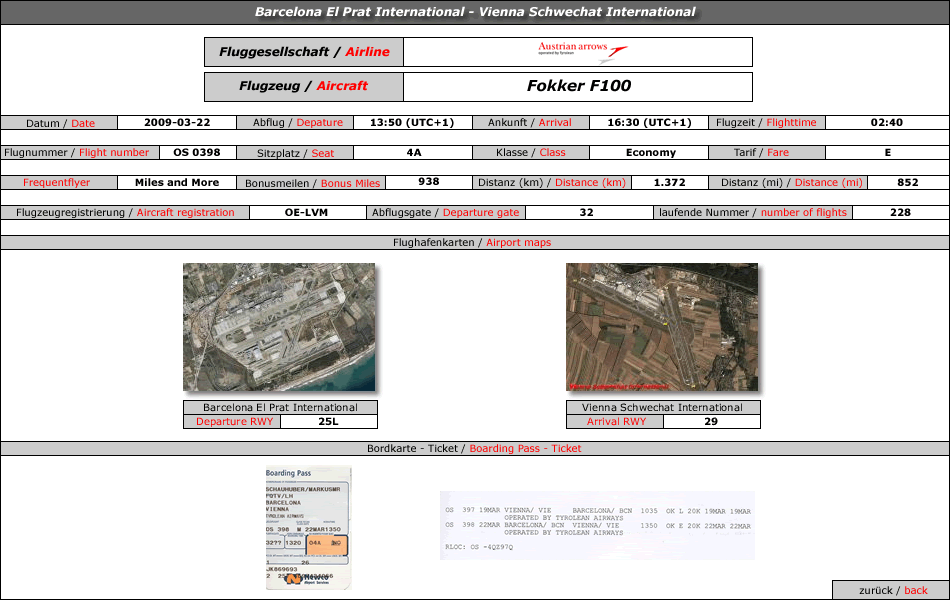Viewport: 950px width, 600px height.
Task: Click the zurück / back link
Action: [x=892, y=590]
